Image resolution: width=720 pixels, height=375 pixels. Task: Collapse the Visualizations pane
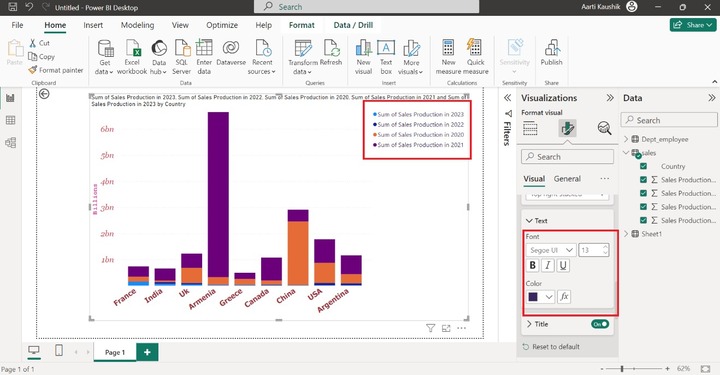(x=610, y=98)
